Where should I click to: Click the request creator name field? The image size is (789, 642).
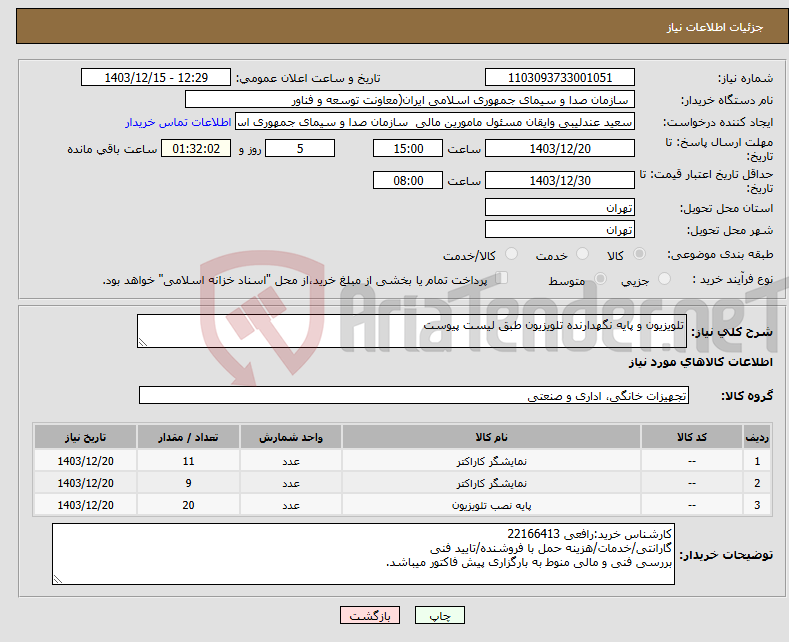point(435,122)
